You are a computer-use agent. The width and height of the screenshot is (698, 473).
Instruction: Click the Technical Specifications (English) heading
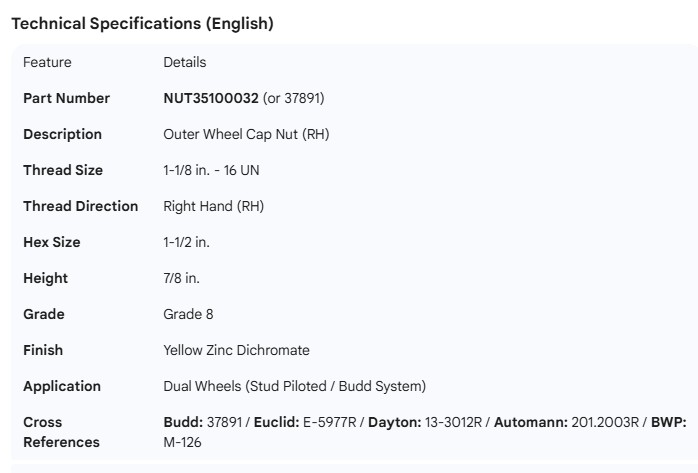pyautogui.click(x=142, y=24)
